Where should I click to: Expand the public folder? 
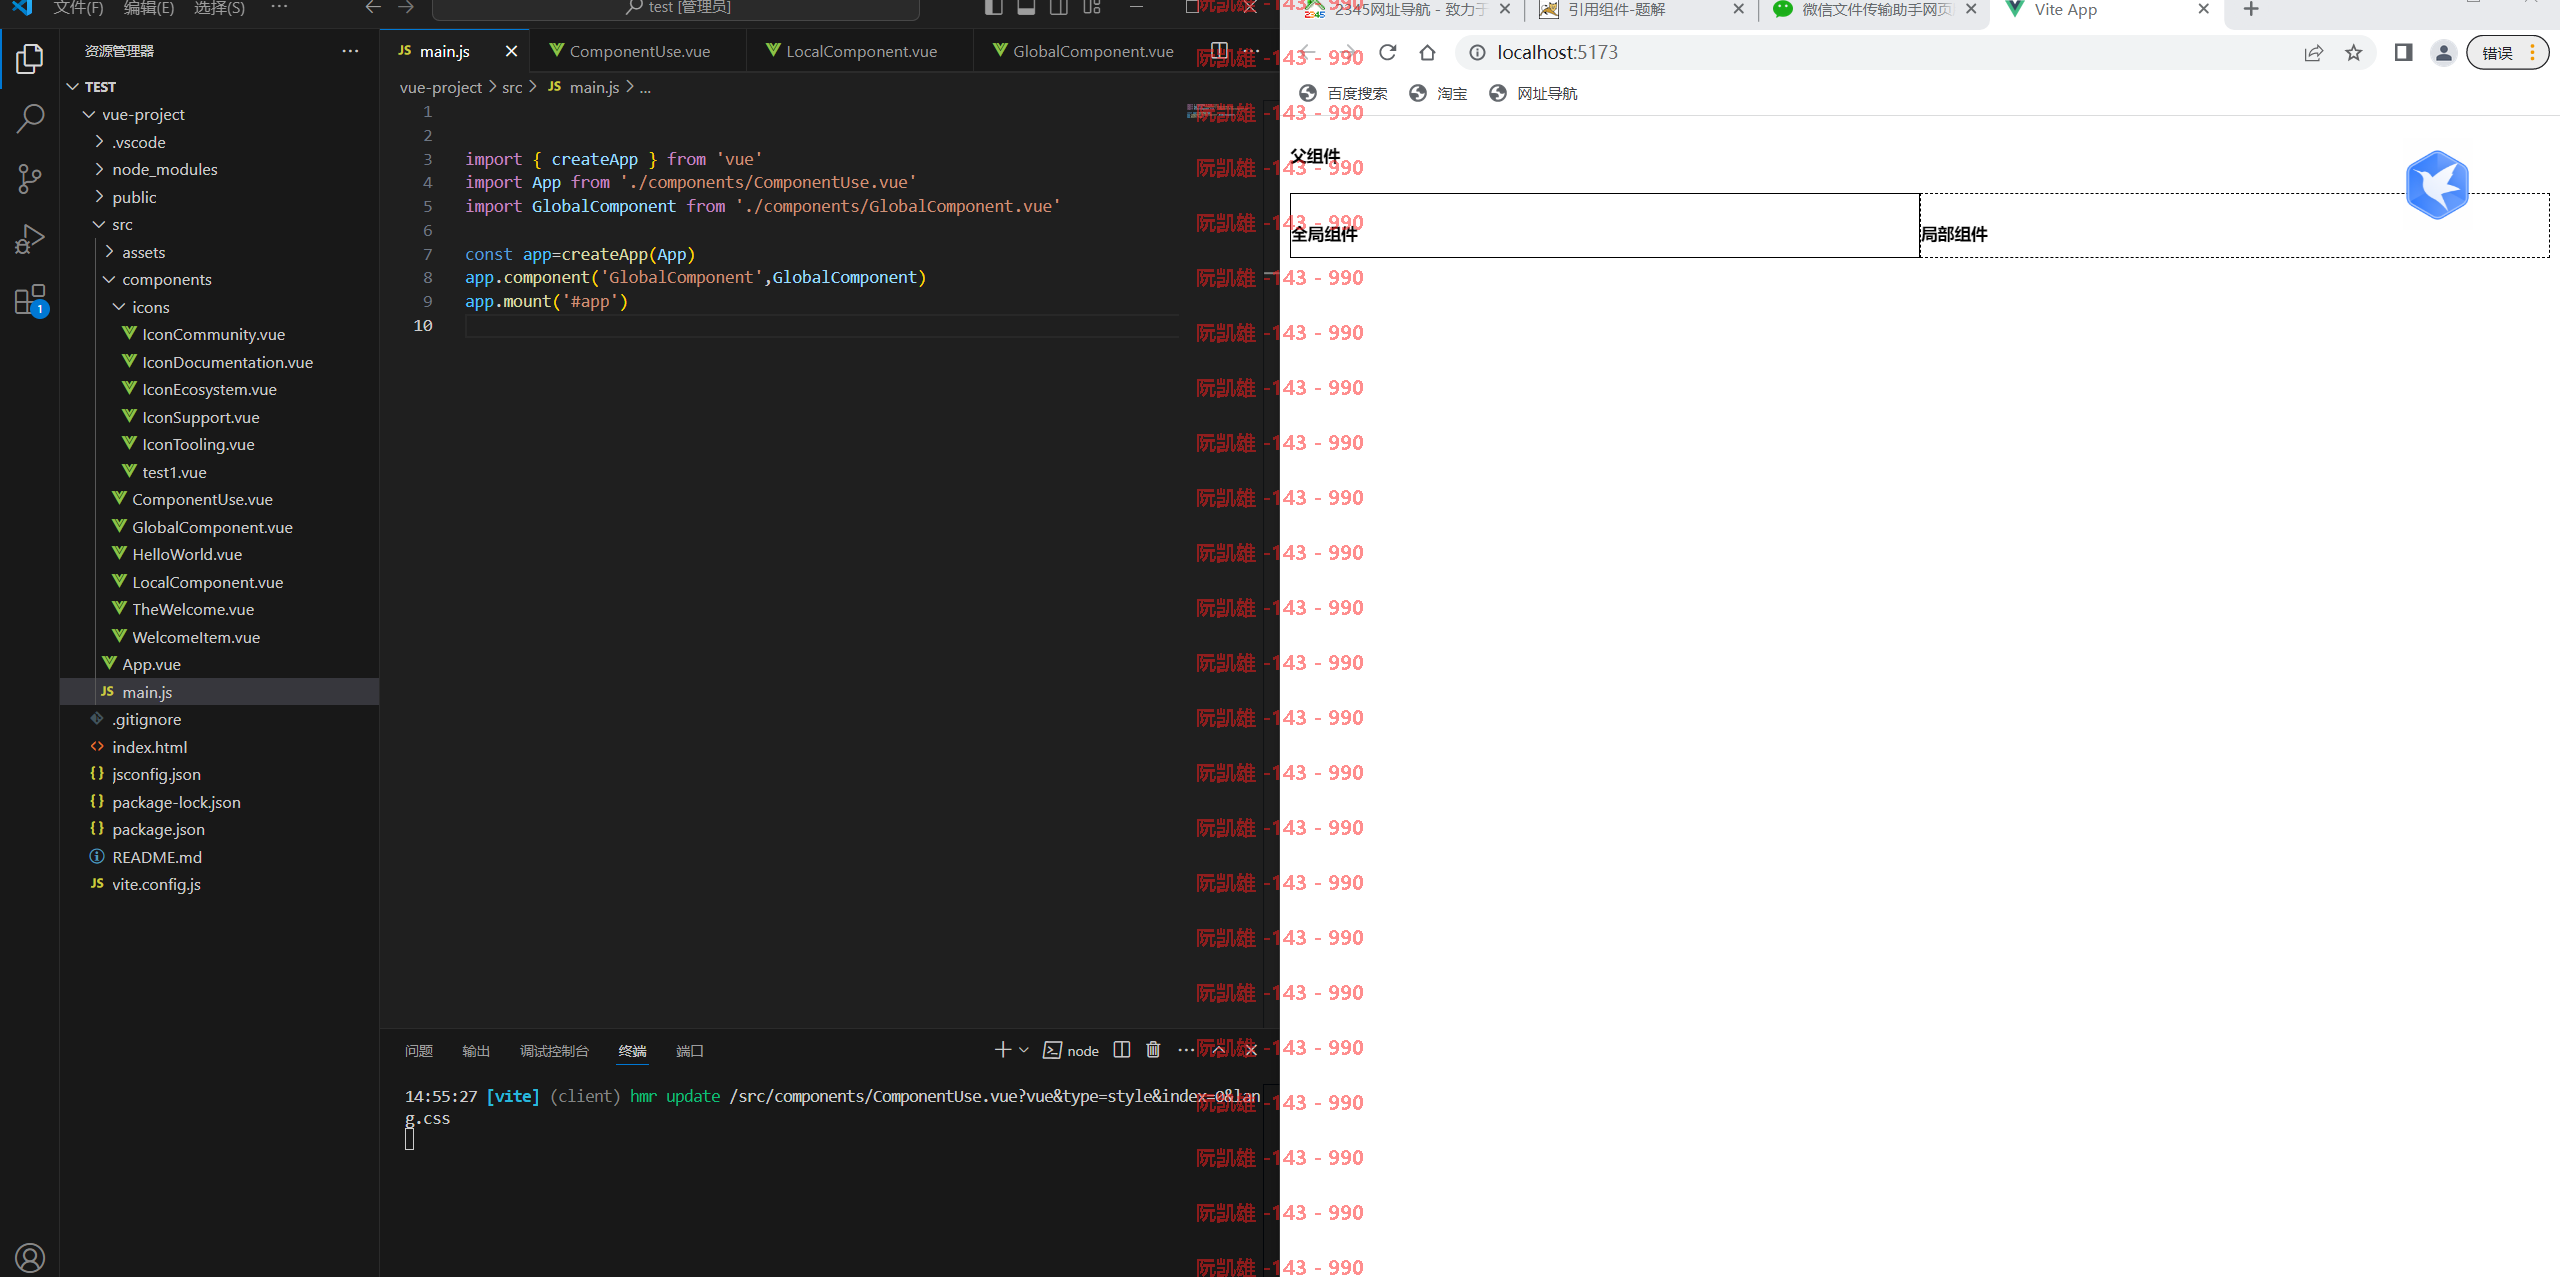pos(219,197)
